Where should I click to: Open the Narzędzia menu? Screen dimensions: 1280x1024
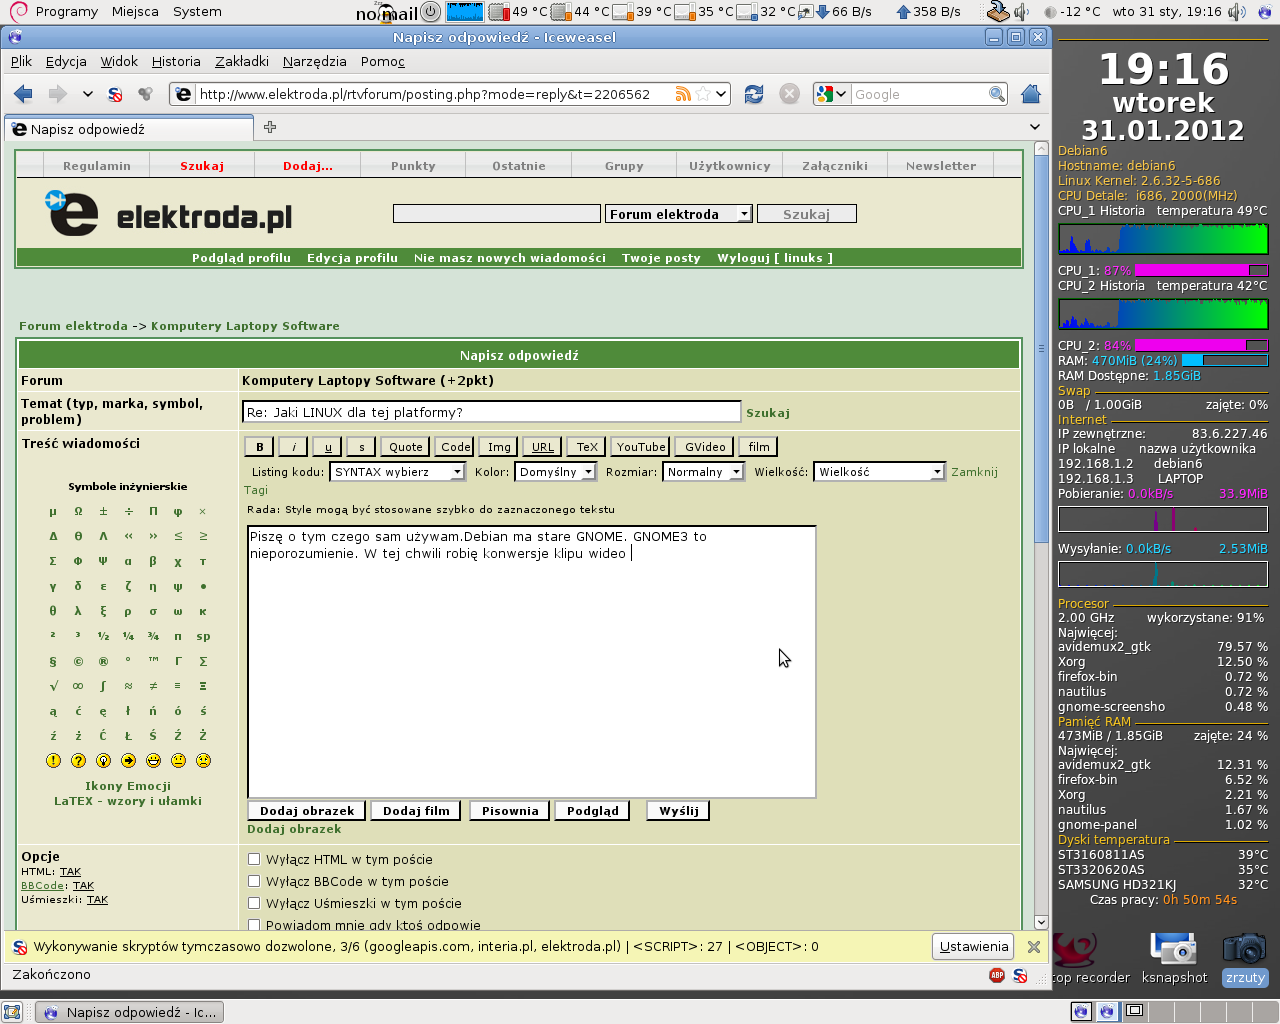tap(314, 61)
